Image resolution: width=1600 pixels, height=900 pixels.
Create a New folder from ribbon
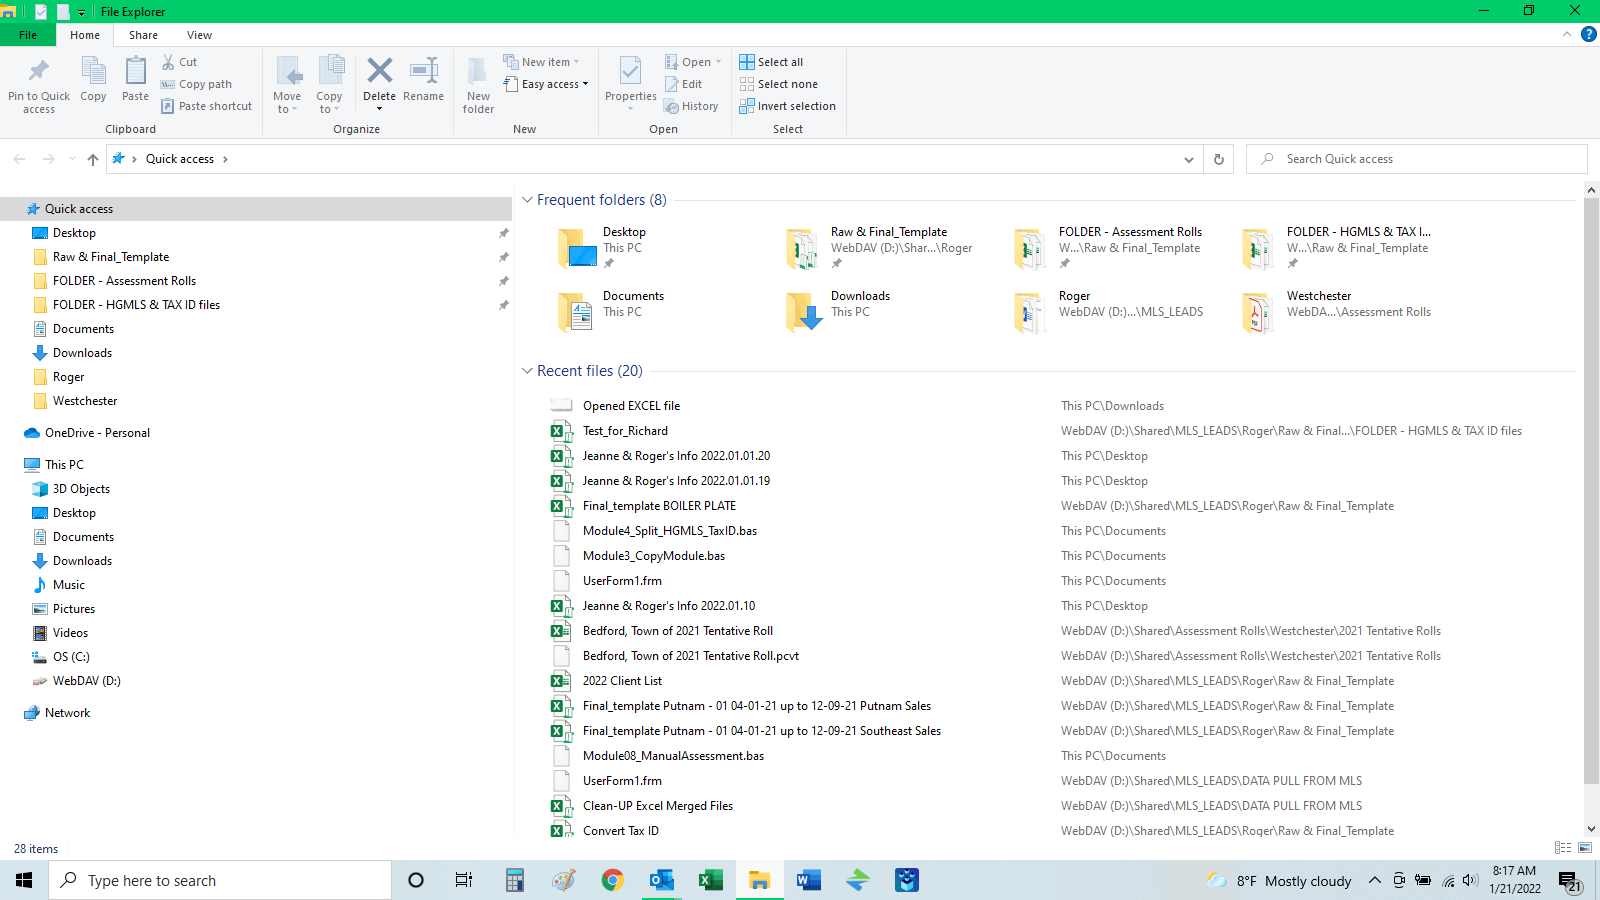pyautogui.click(x=478, y=85)
